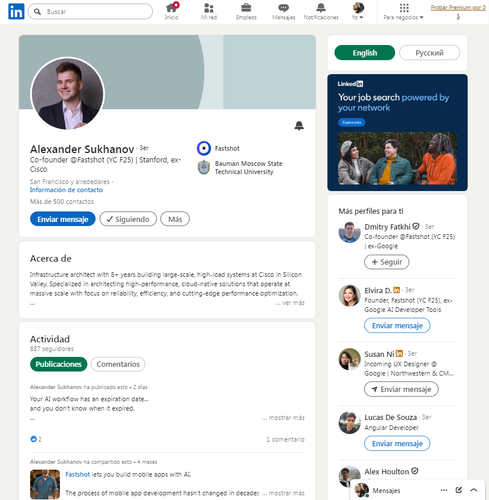
Task: Open the Más actions dropdown
Action: click(x=175, y=219)
